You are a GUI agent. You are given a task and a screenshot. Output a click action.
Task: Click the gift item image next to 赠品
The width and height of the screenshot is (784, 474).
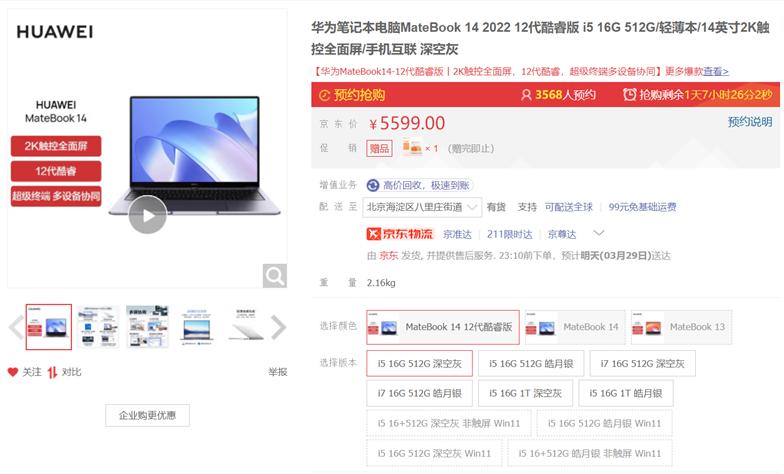pos(412,148)
